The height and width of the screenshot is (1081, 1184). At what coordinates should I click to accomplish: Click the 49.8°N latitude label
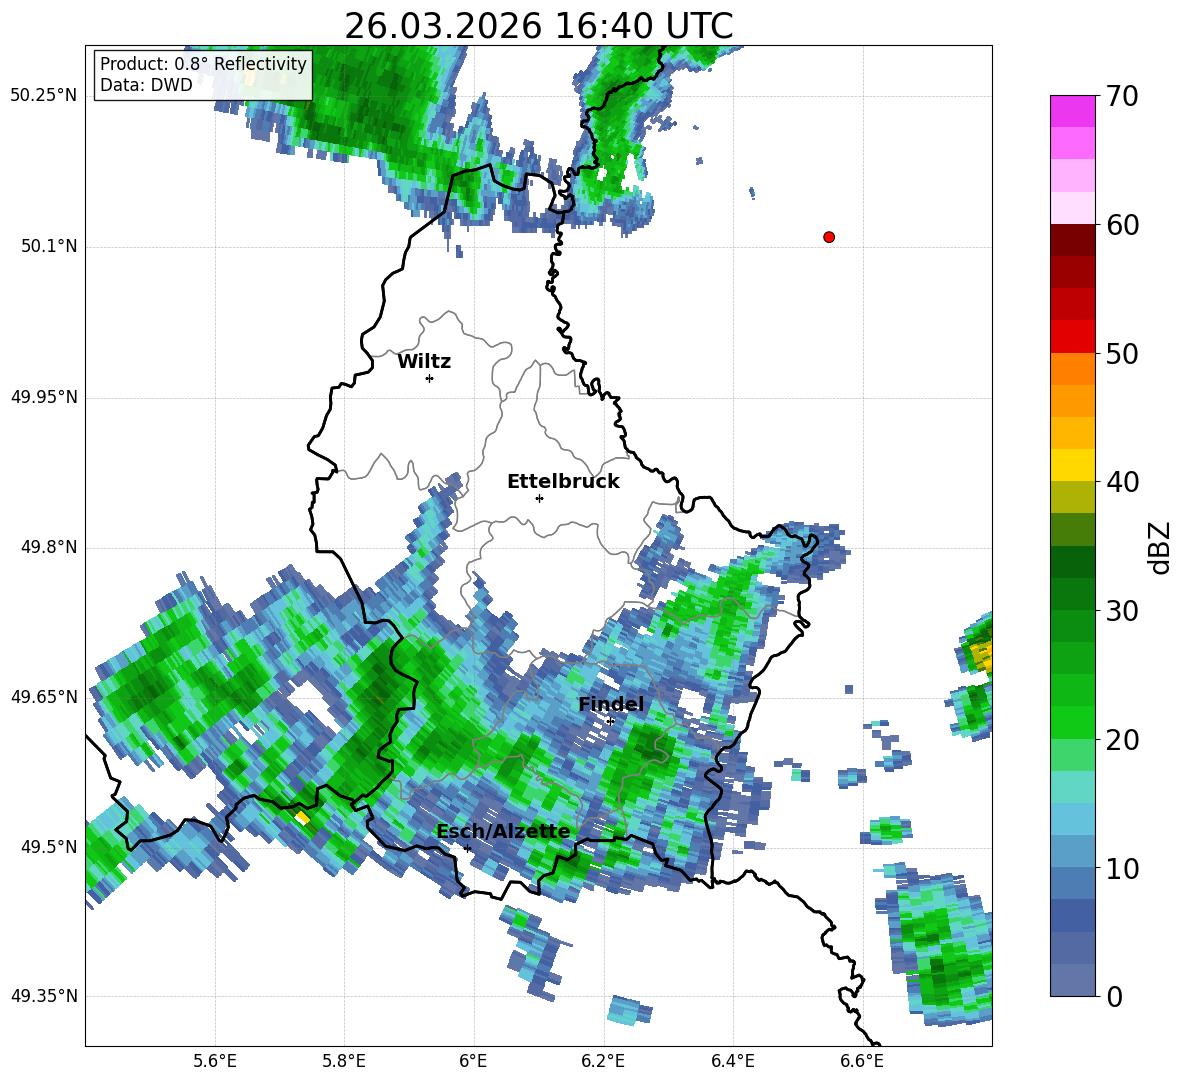49,547
